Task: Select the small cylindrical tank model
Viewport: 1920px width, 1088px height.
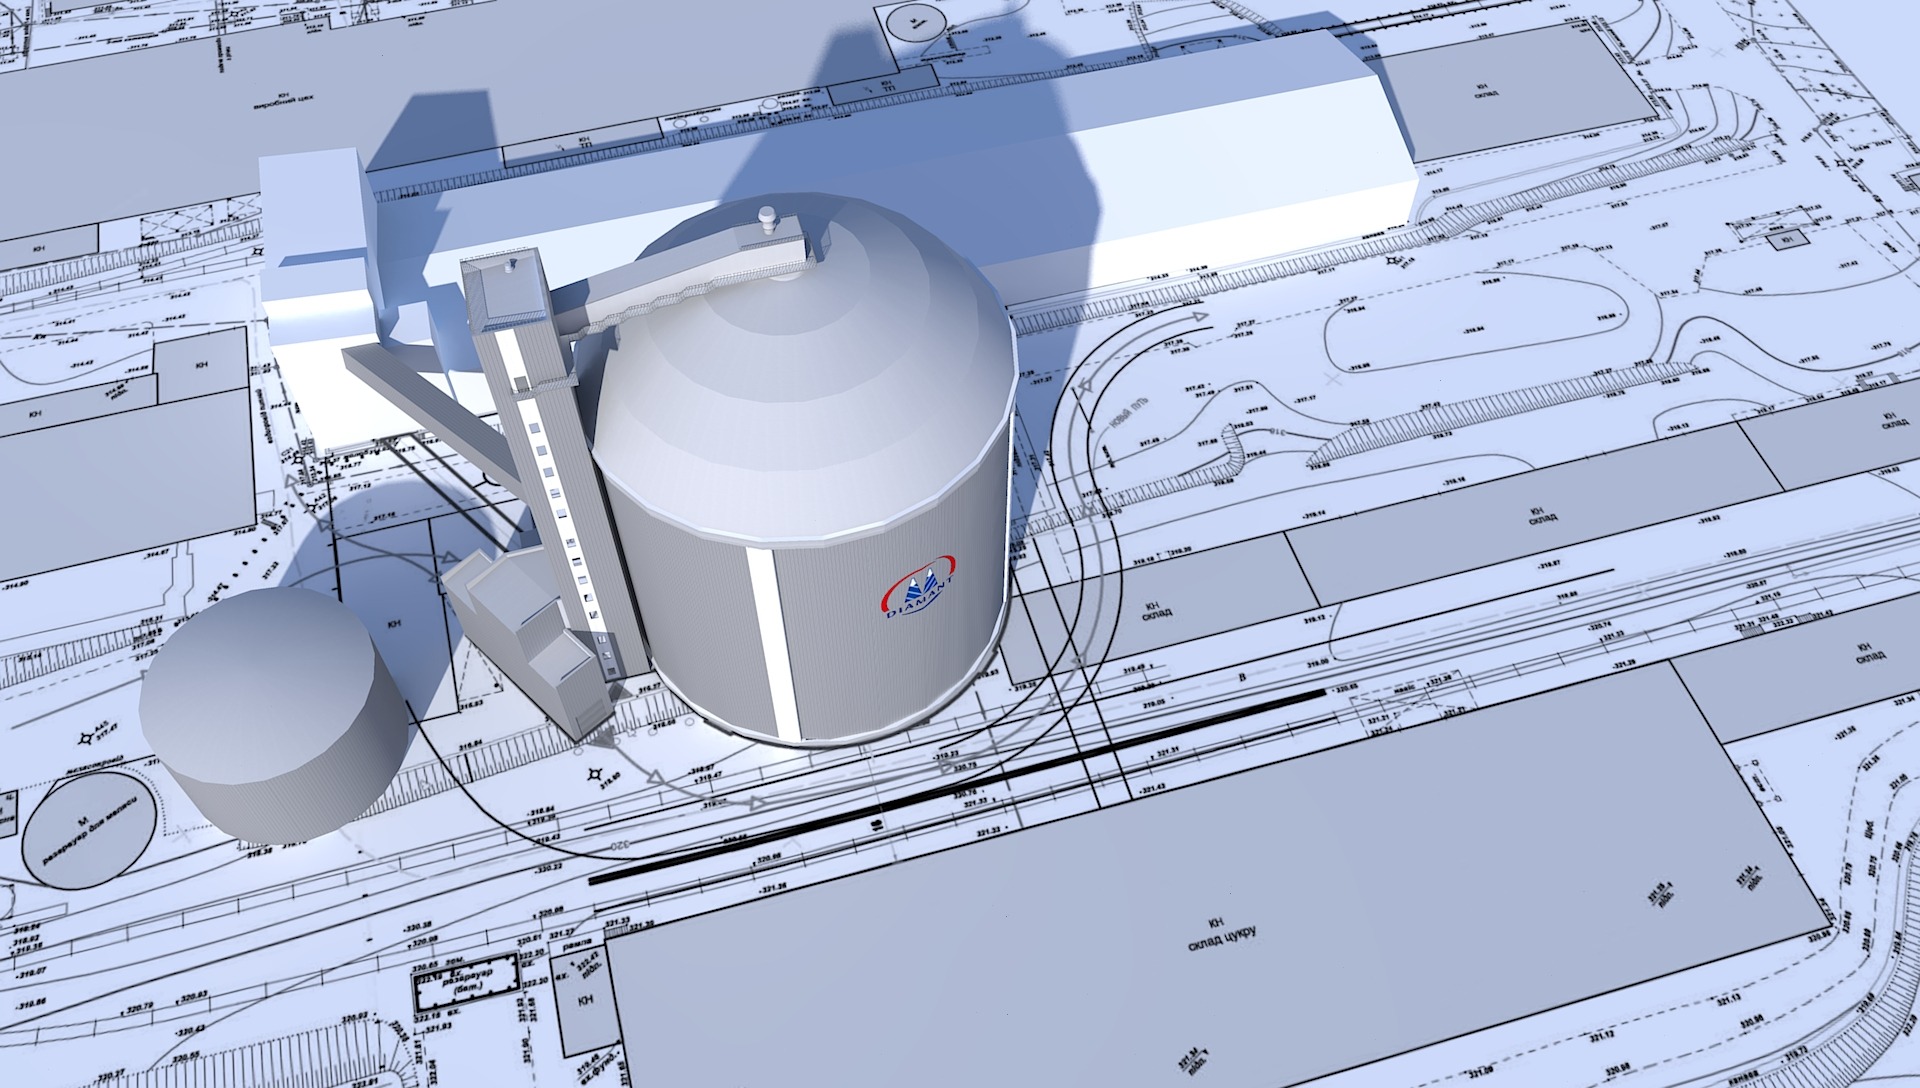Action: coord(270,710)
